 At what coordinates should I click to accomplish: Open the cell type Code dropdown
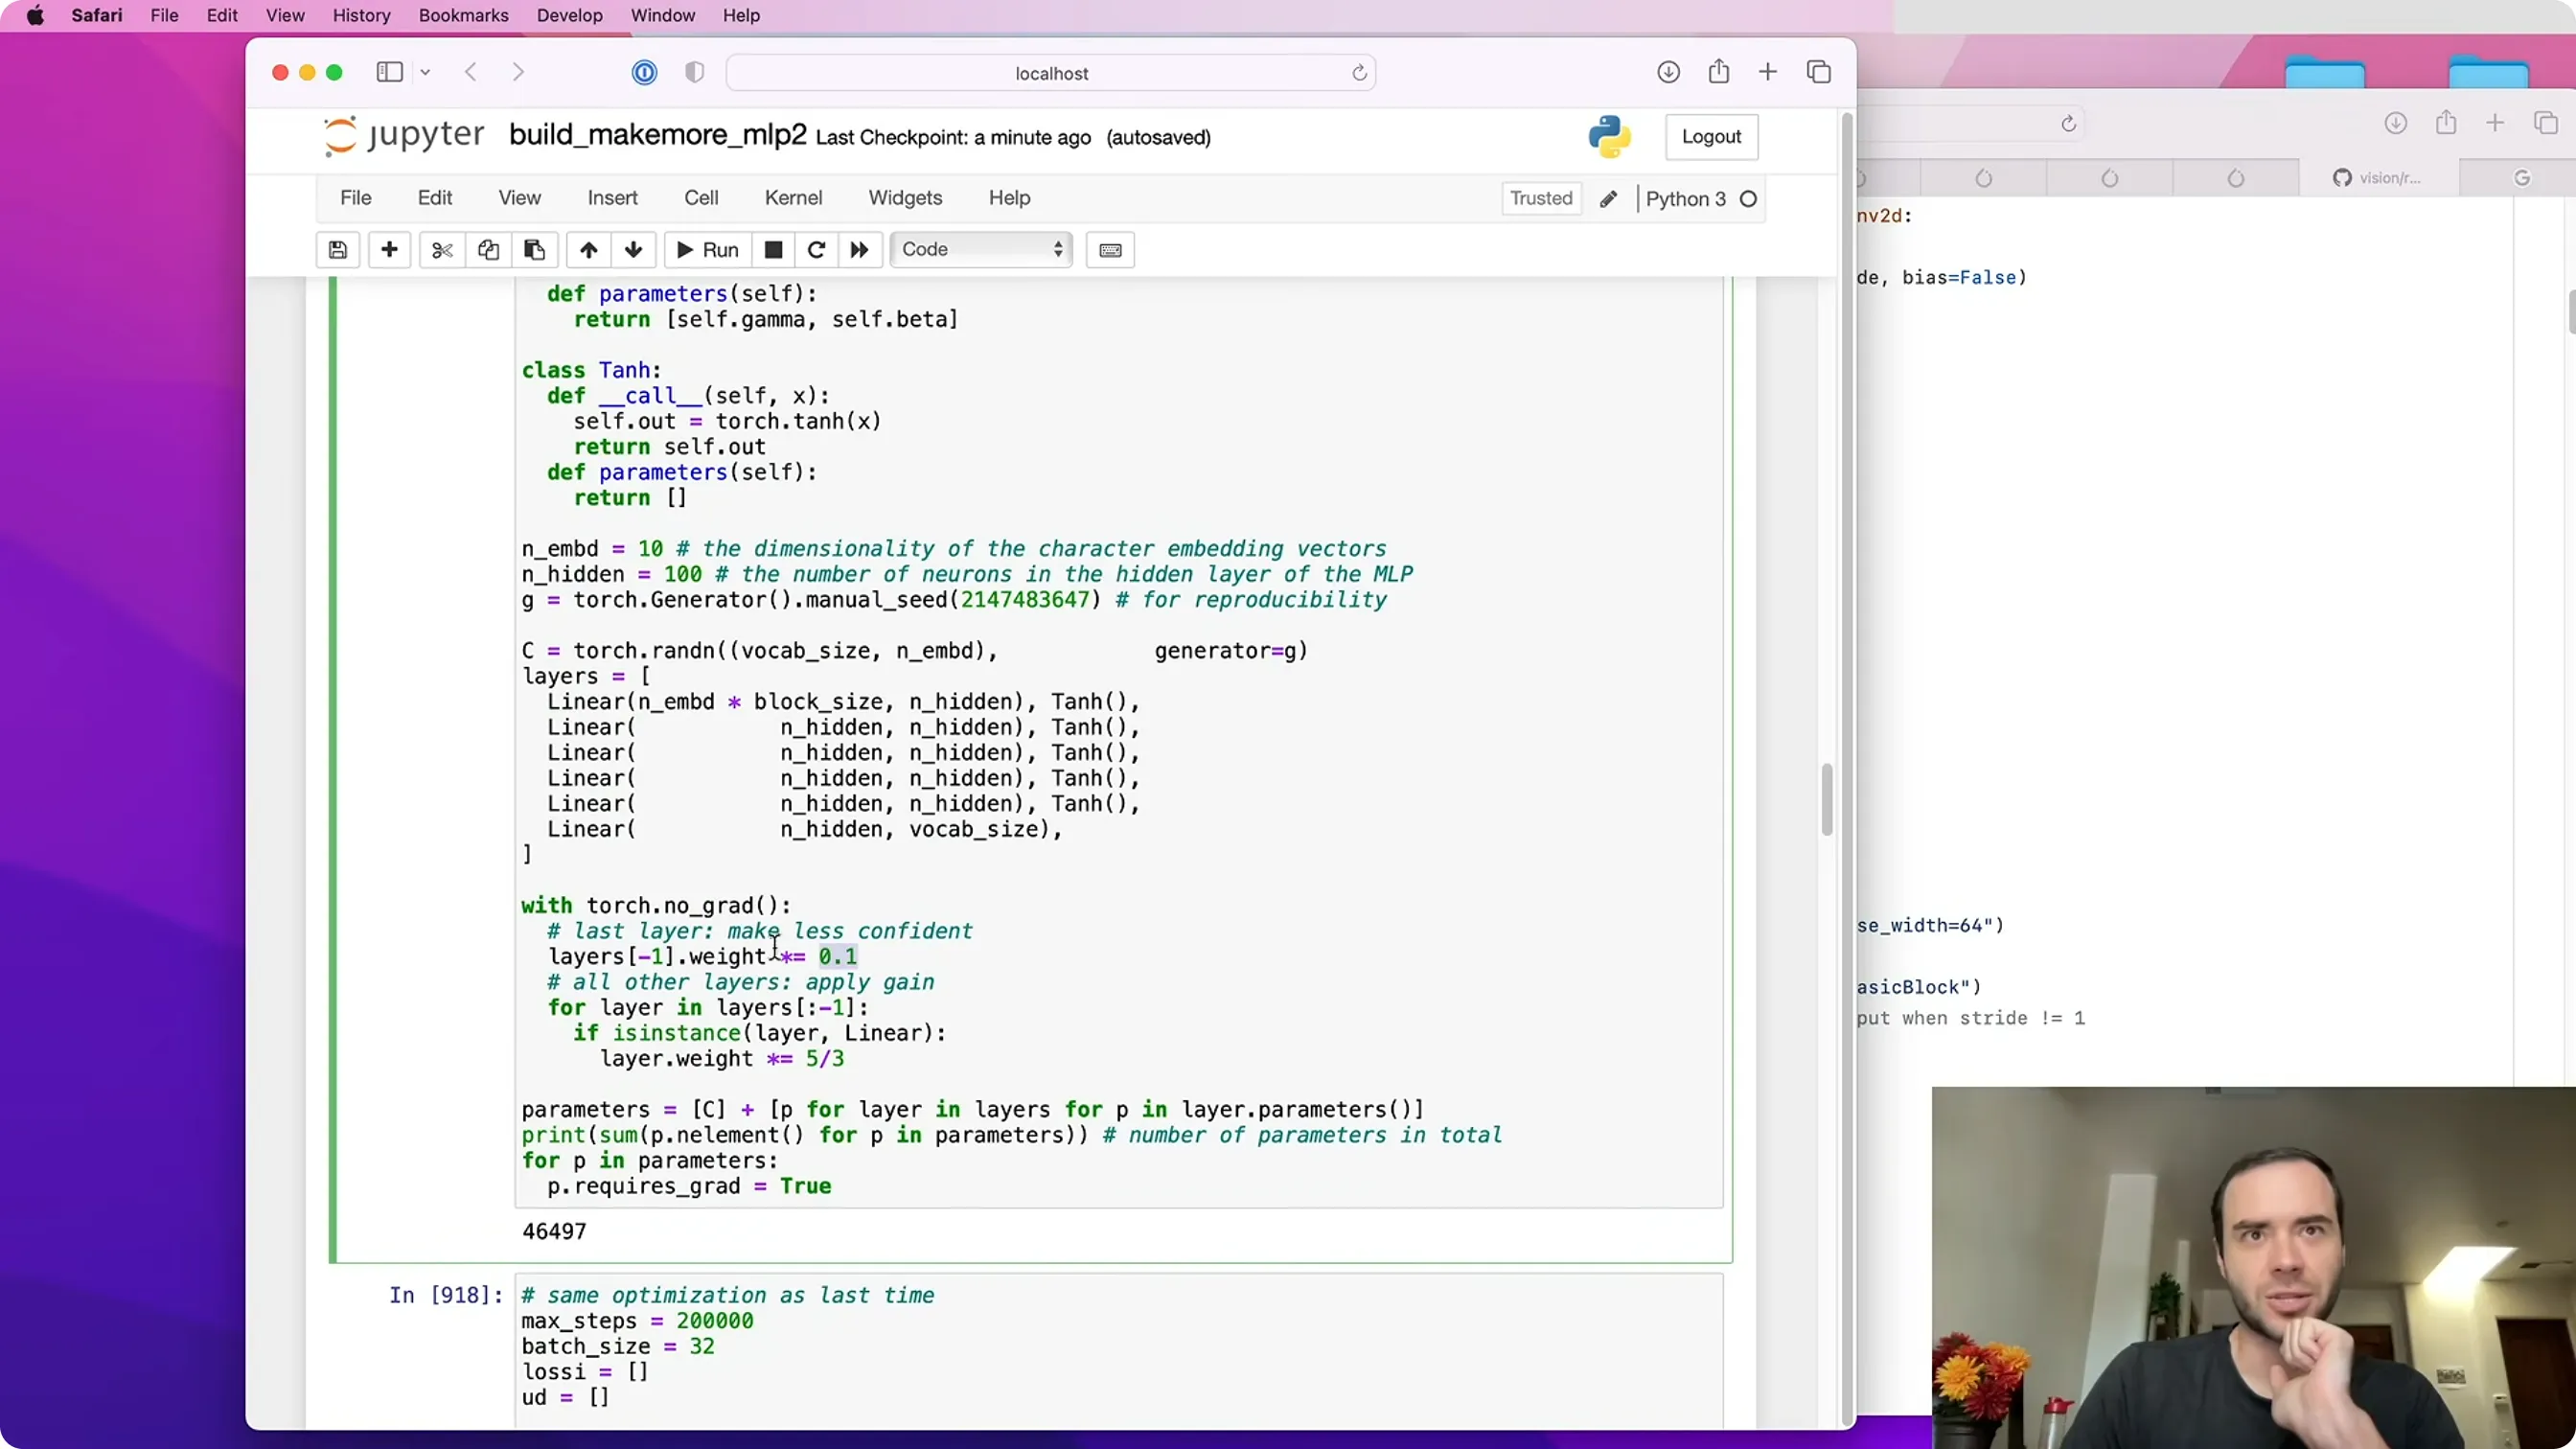click(981, 250)
